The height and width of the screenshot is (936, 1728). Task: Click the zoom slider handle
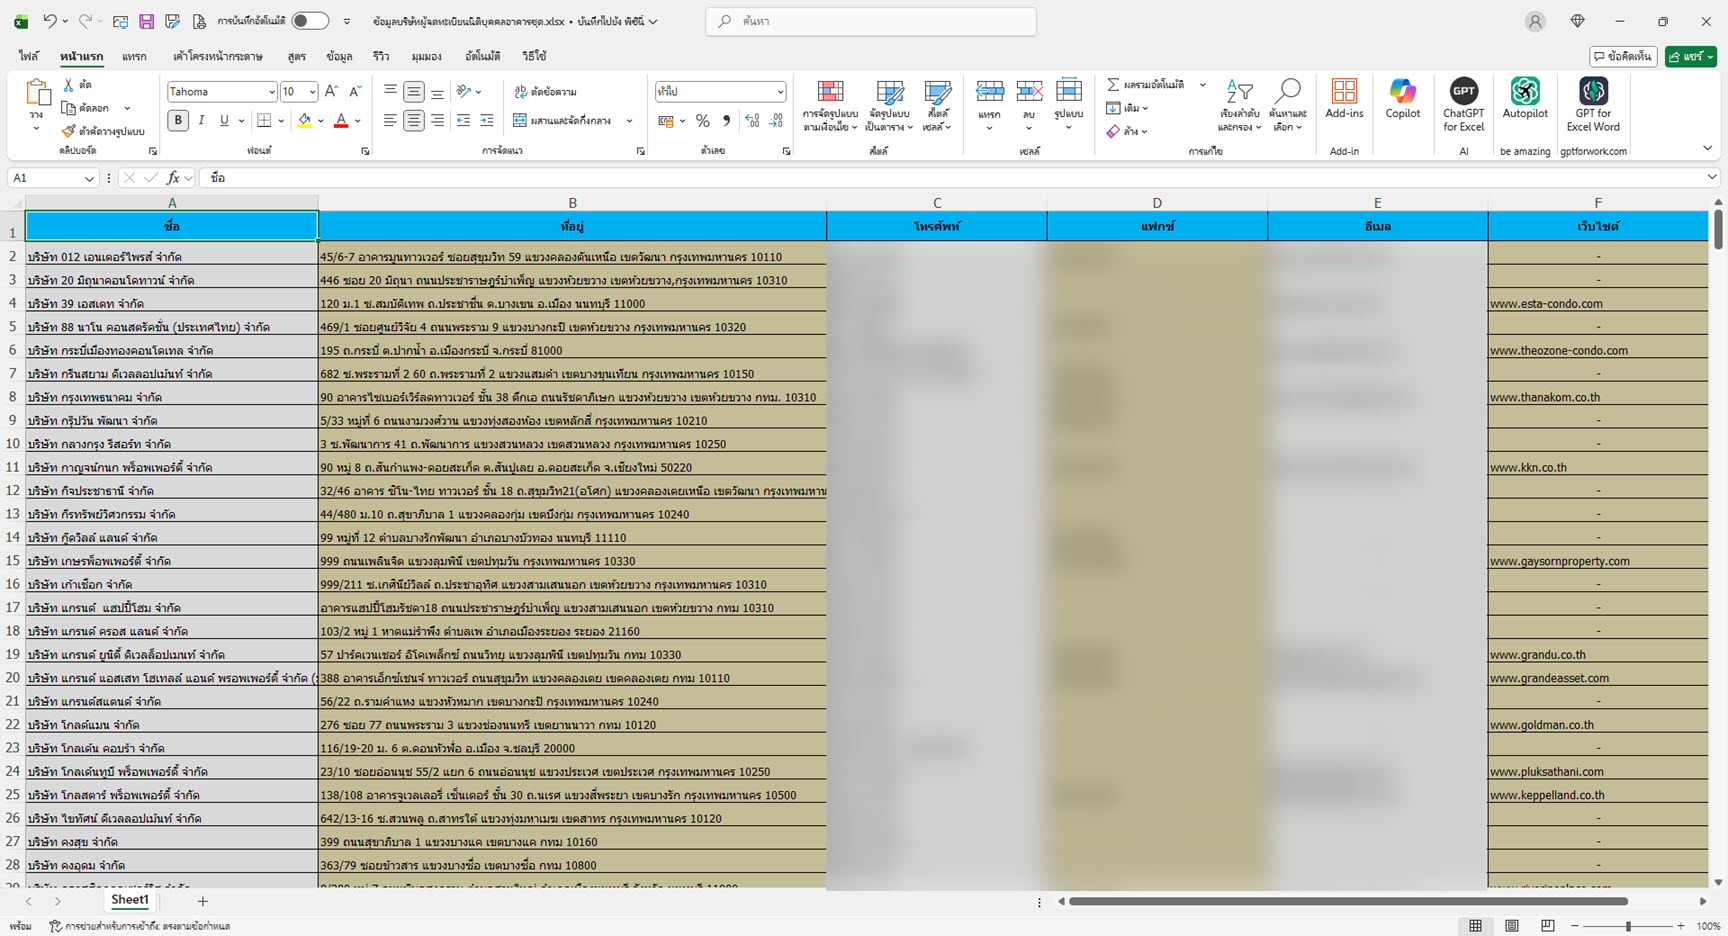[1628, 926]
